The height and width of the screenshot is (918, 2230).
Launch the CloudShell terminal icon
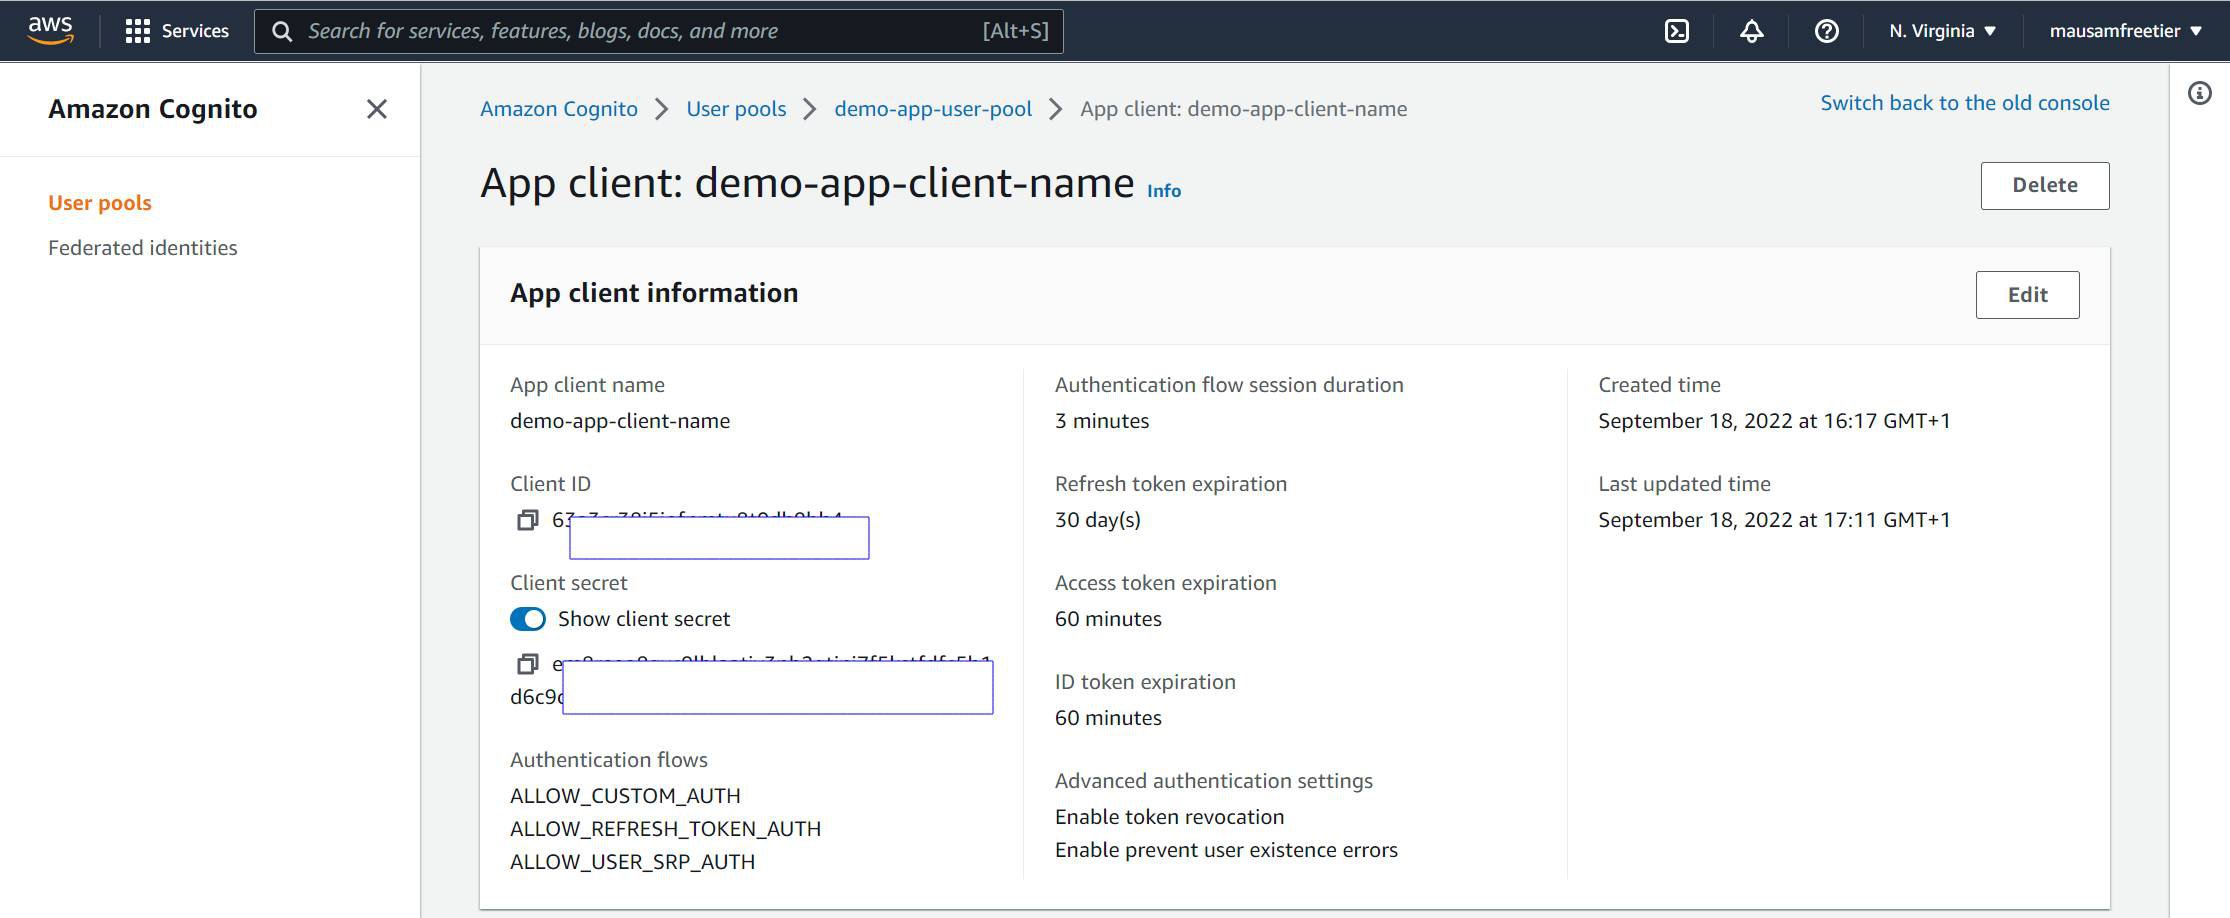point(1676,31)
